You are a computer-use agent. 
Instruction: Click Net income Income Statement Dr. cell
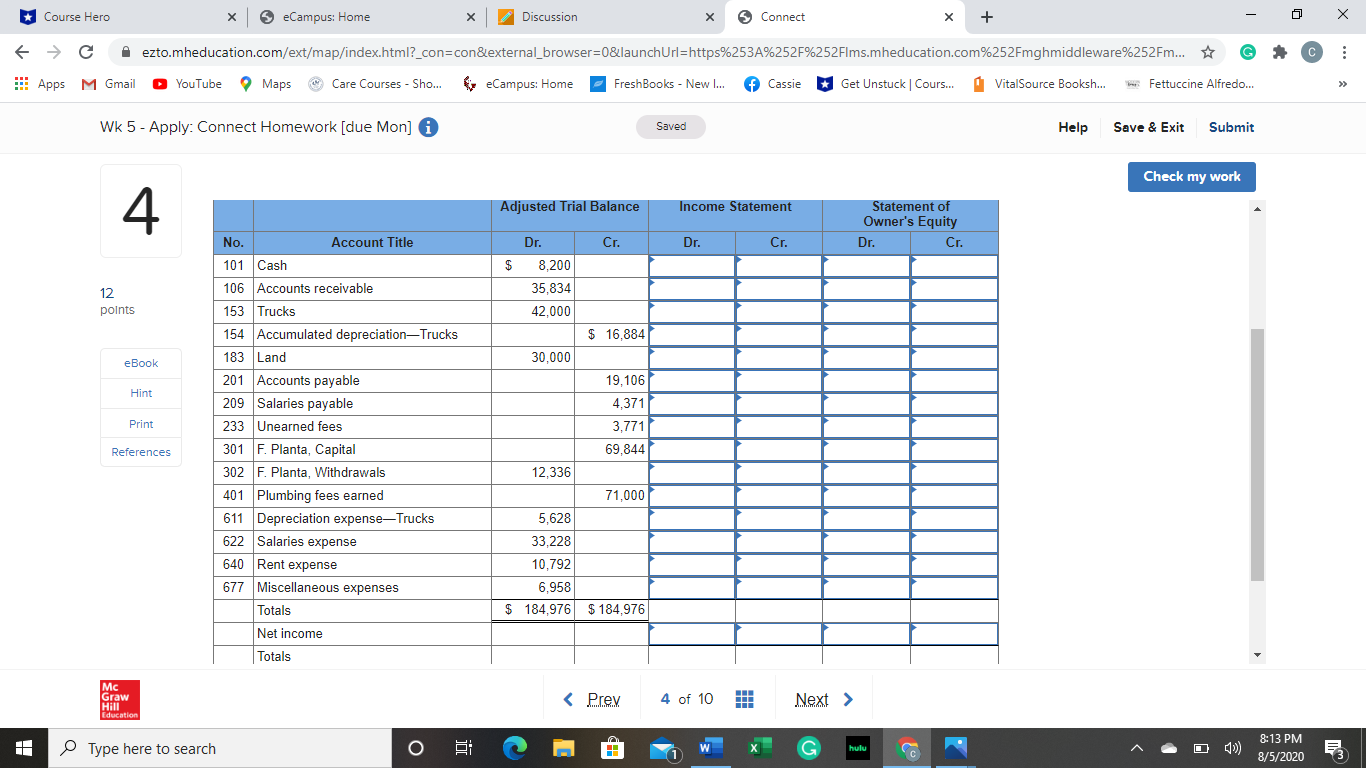692,633
